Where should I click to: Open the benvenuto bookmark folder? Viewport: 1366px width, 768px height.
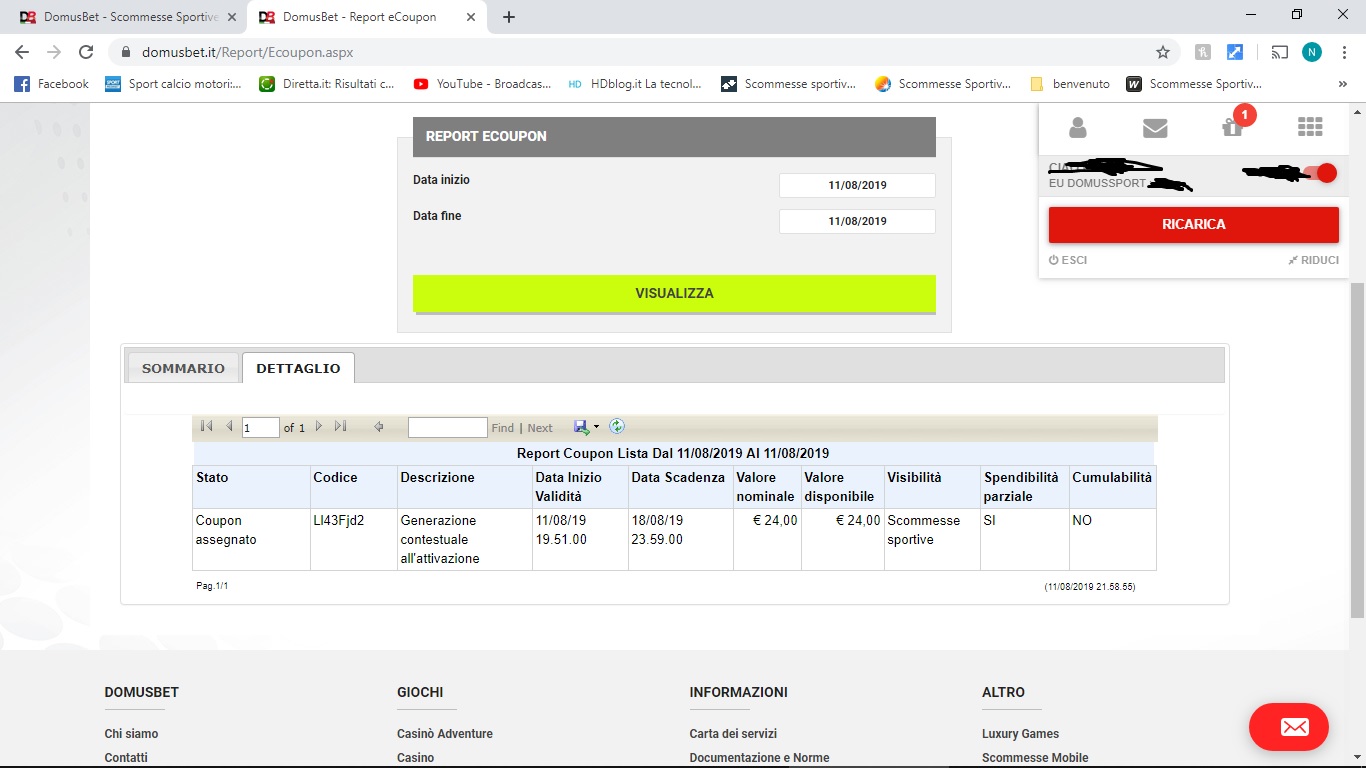(x=1069, y=84)
